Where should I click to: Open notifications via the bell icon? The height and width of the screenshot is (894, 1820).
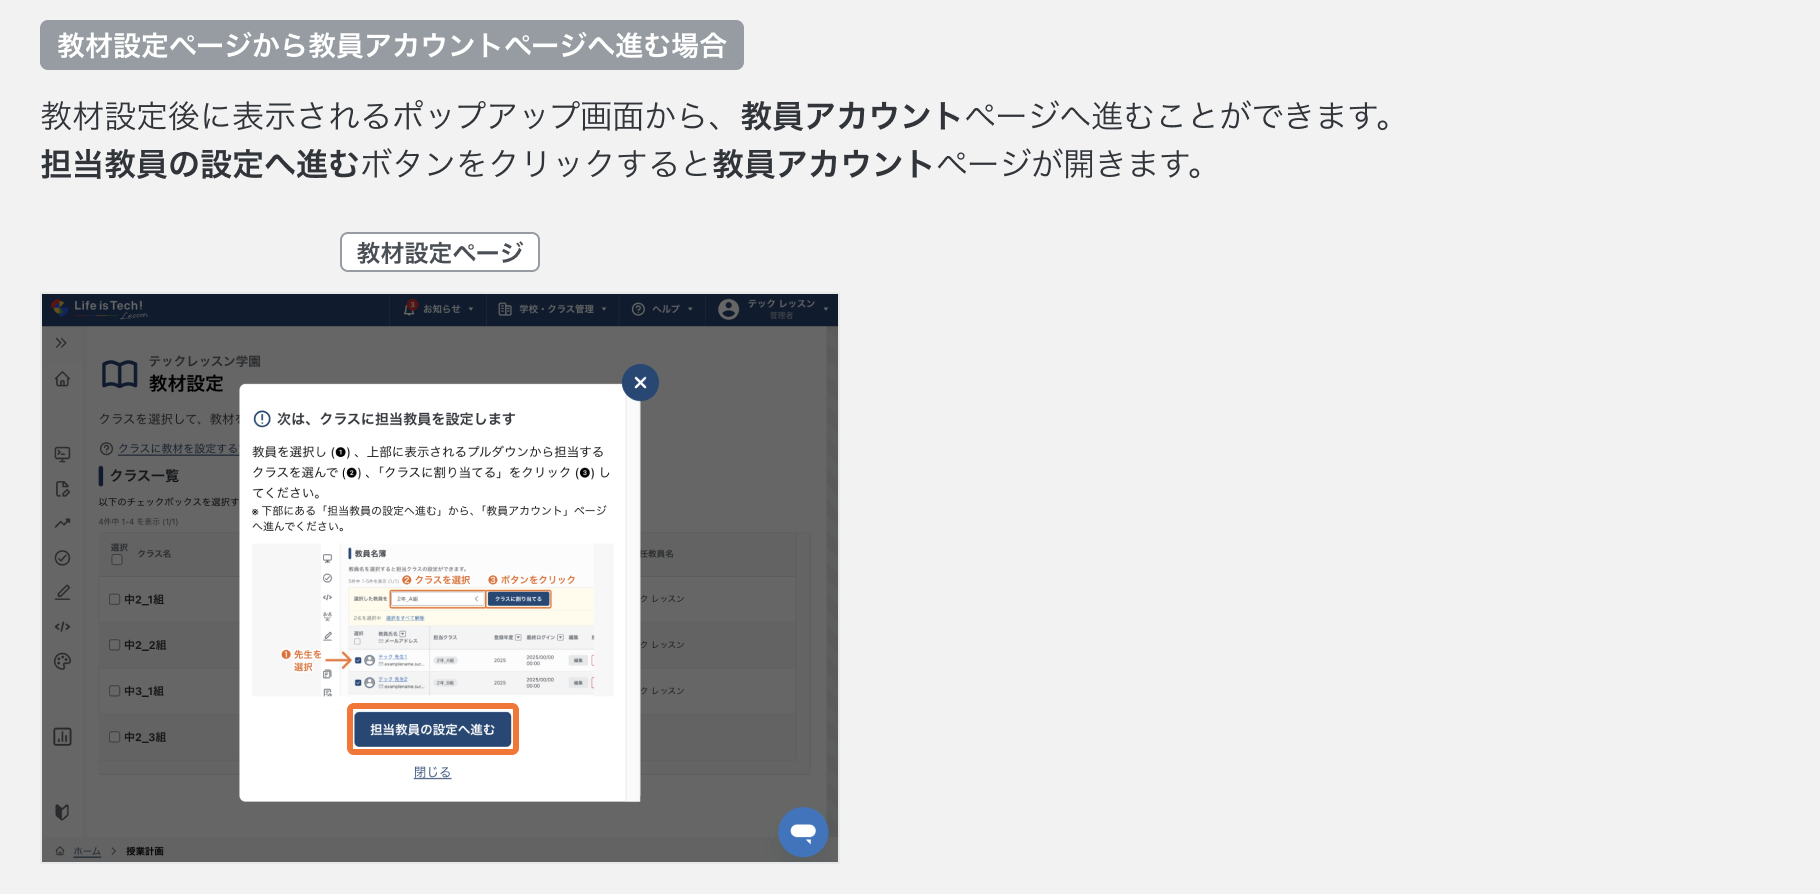(x=409, y=309)
